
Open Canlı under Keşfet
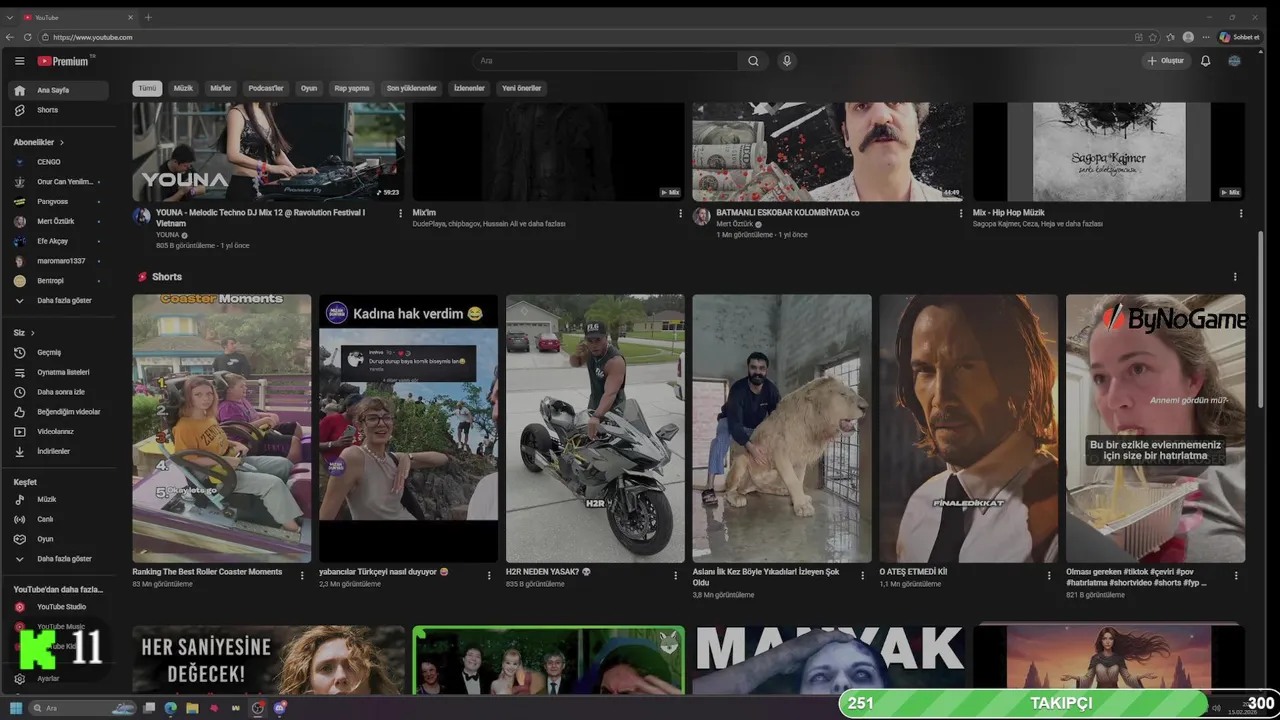(60, 519)
